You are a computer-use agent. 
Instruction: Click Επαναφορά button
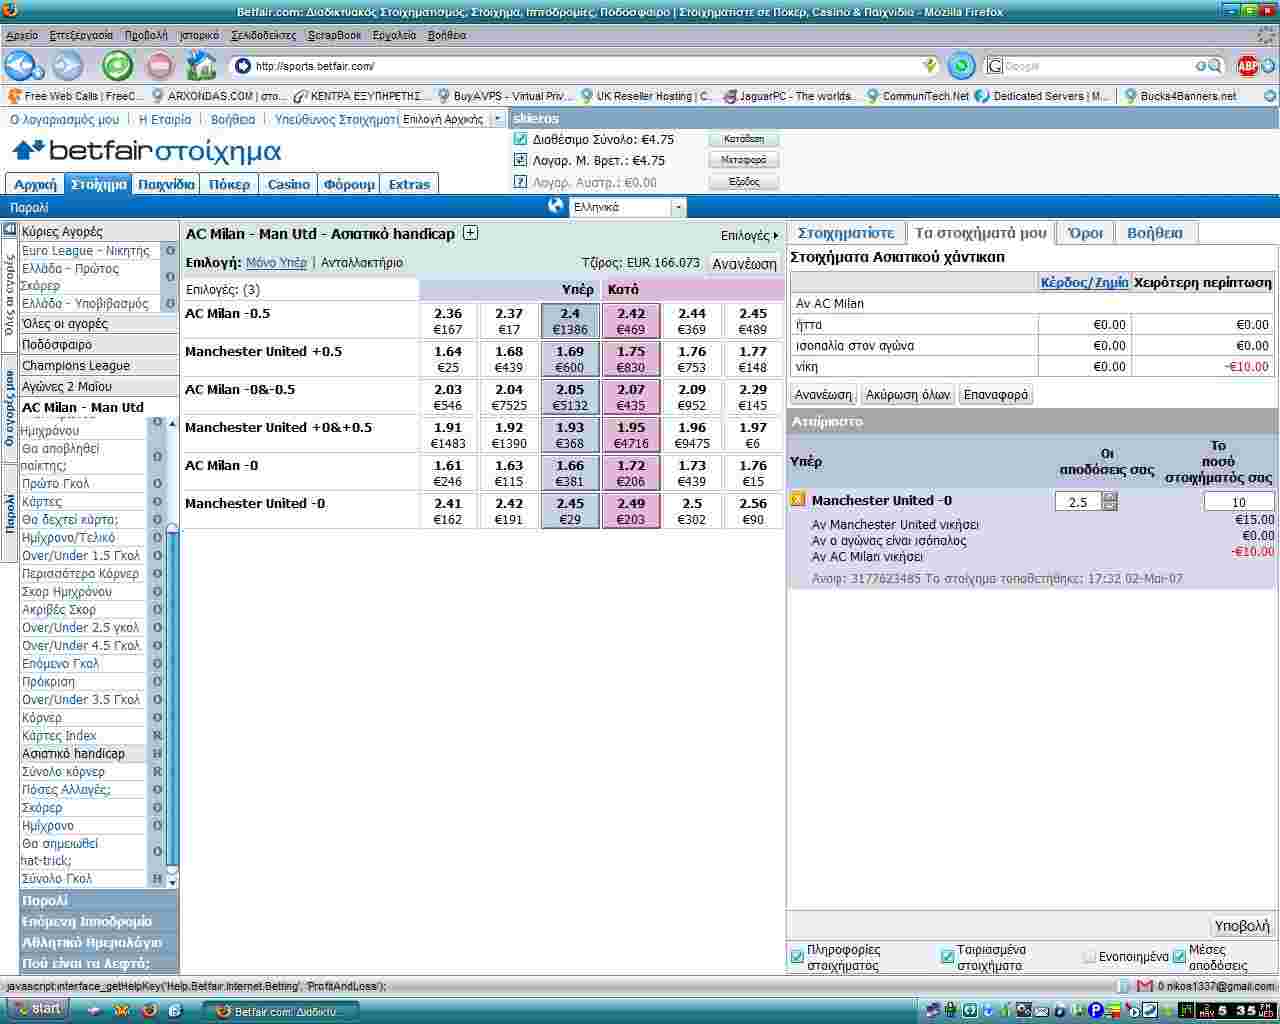click(x=996, y=395)
